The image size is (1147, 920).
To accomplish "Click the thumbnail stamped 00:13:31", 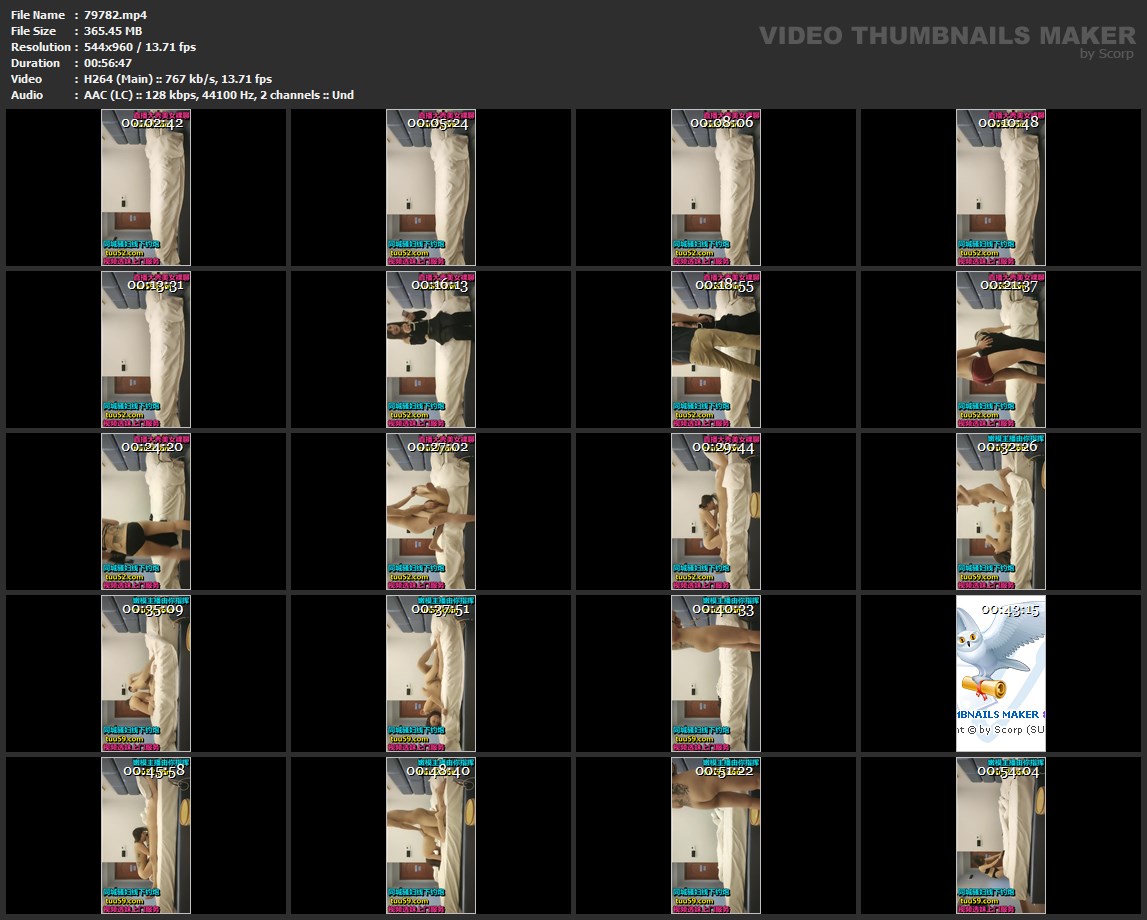I will 145,349.
